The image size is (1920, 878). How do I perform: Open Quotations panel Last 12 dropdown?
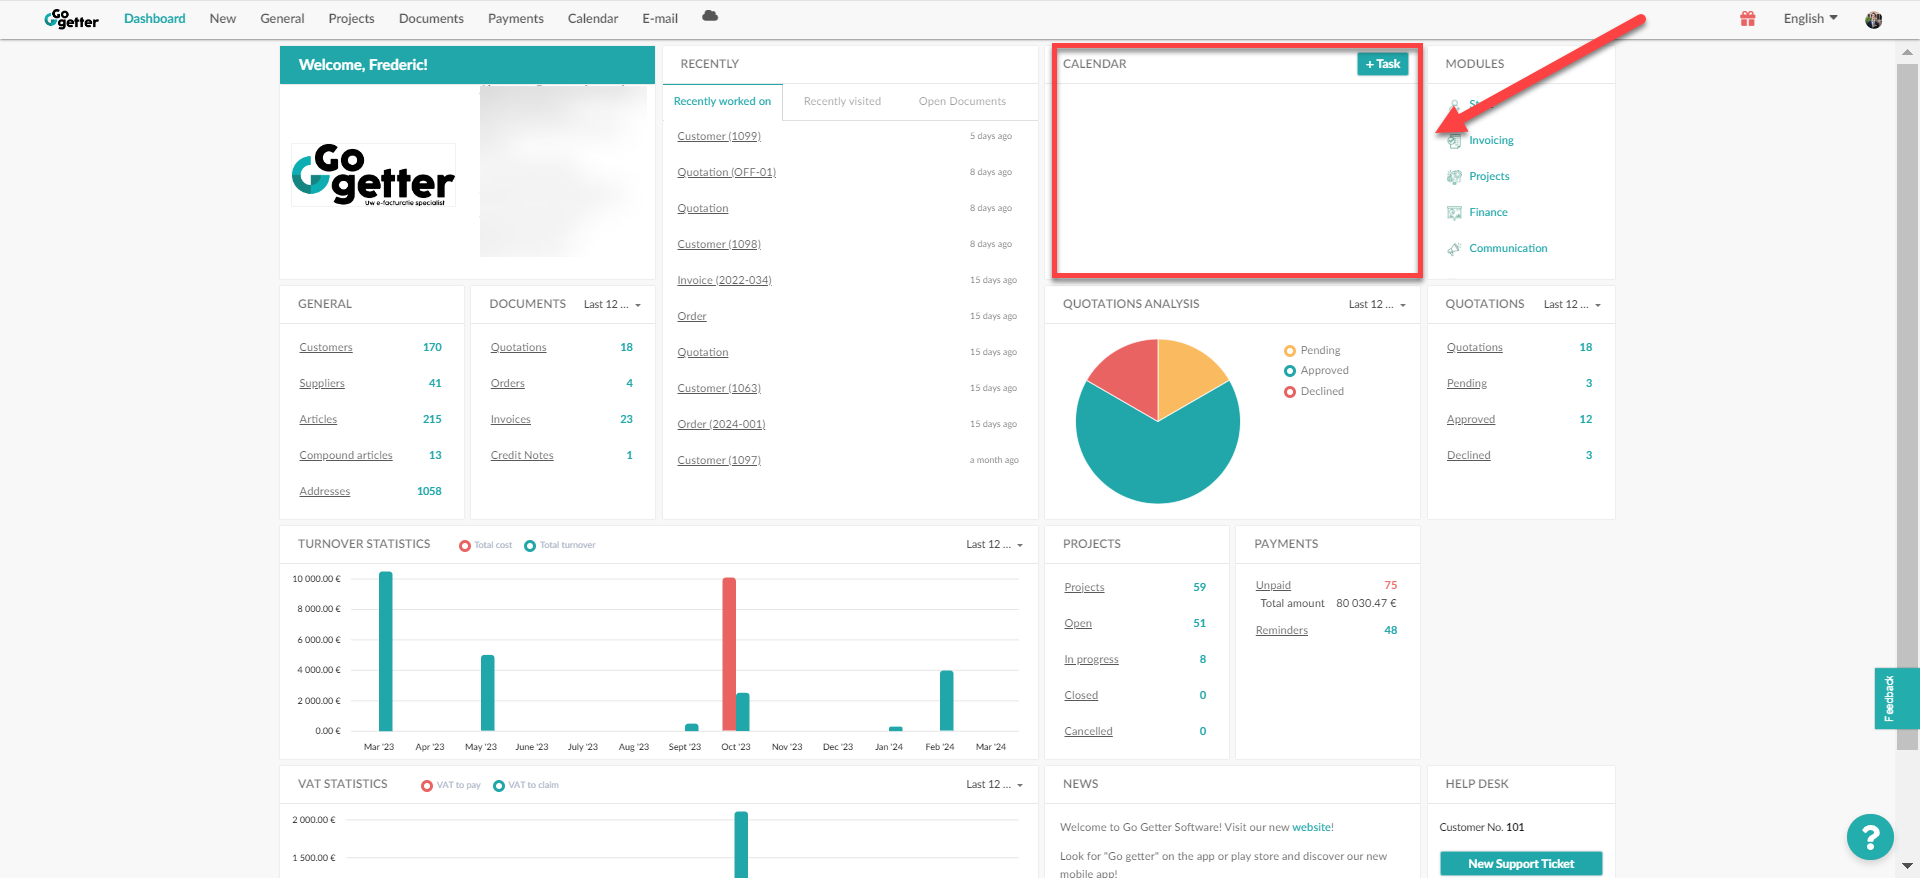click(x=1572, y=305)
